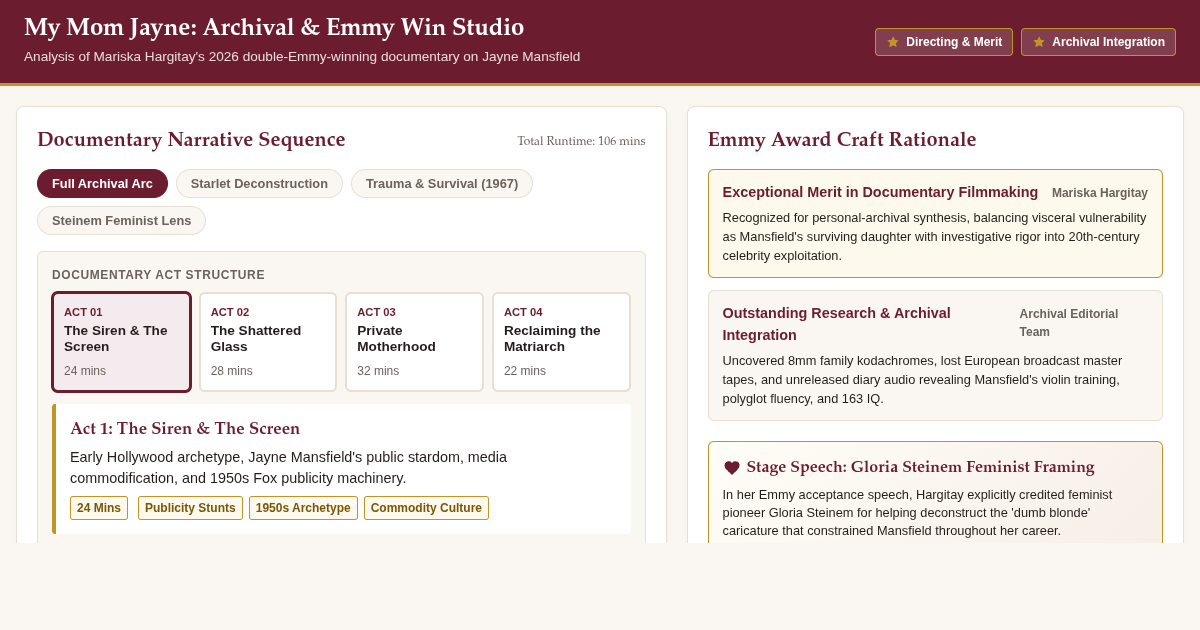The height and width of the screenshot is (630, 1200).
Task: Click the Mariska Hargitay recipient label
Action: coord(1100,193)
